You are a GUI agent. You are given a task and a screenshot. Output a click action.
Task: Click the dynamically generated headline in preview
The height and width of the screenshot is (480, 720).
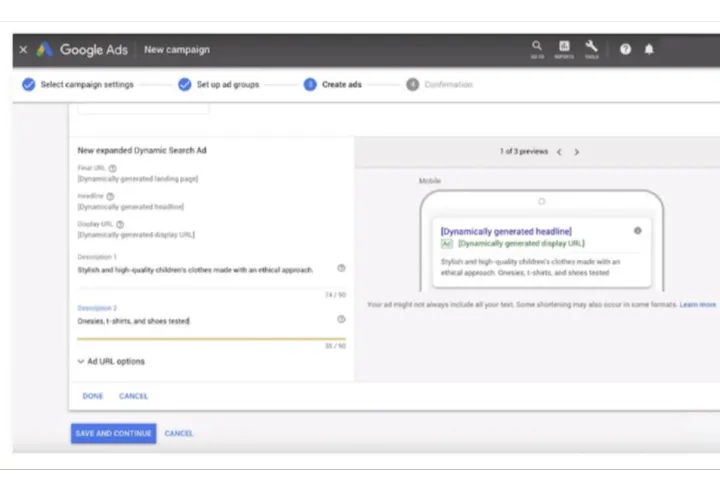pyautogui.click(x=506, y=231)
